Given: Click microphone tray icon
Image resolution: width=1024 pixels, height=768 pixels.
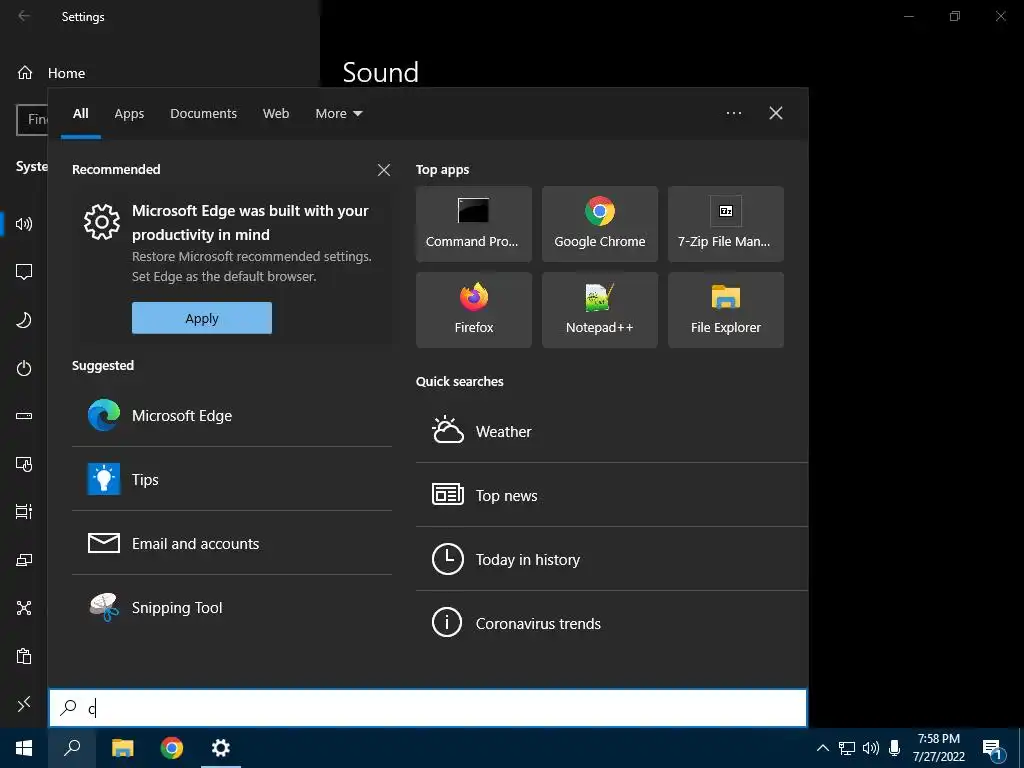Looking at the screenshot, I should coord(895,748).
